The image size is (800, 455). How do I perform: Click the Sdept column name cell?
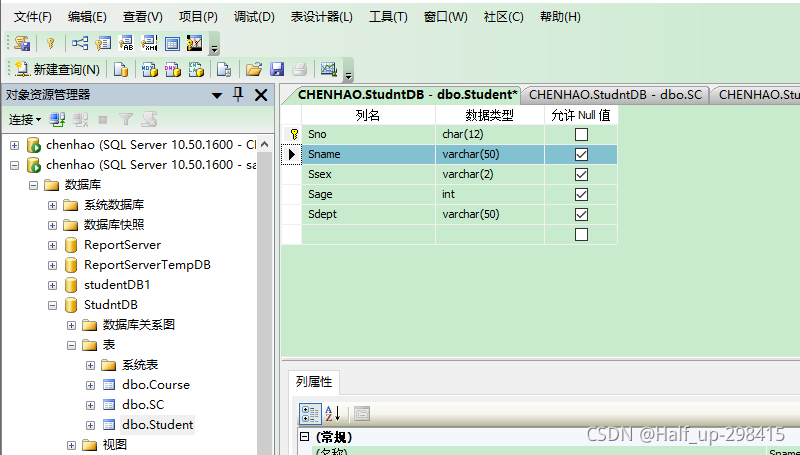368,214
